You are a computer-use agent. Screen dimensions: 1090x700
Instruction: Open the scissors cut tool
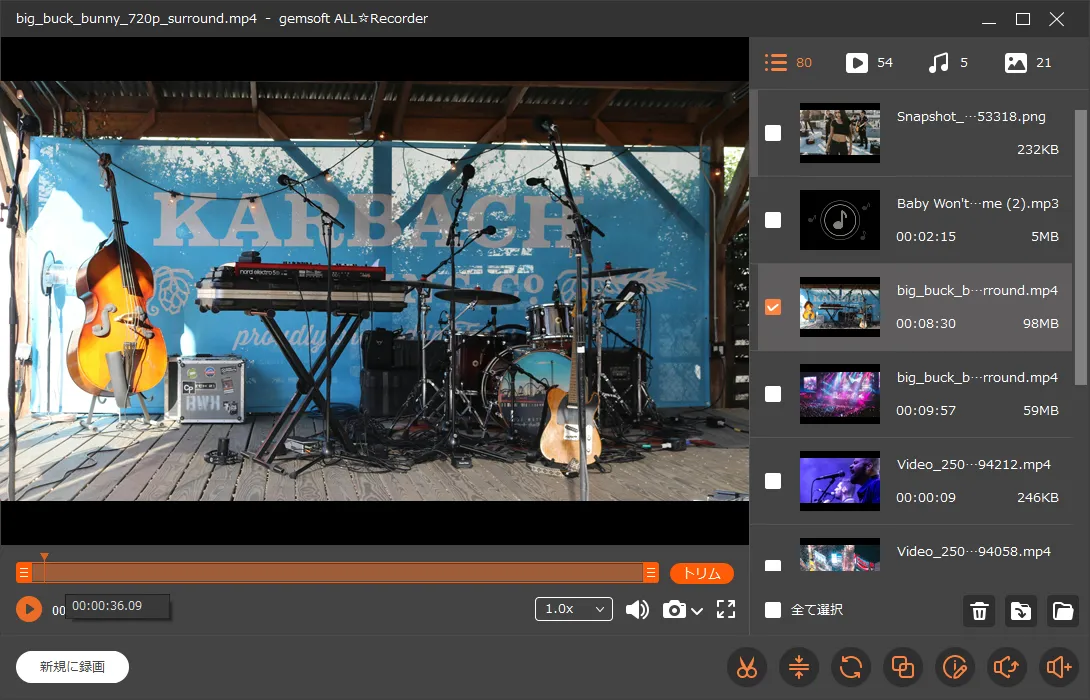[x=746, y=668]
